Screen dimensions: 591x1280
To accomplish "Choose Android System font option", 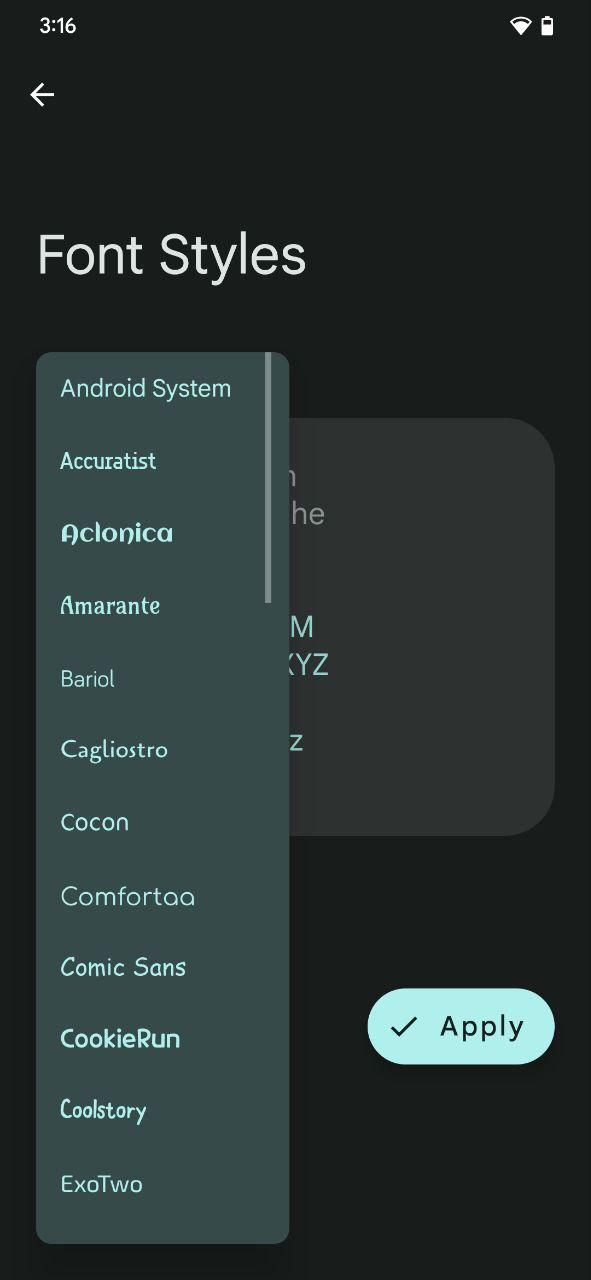I will [x=162, y=388].
